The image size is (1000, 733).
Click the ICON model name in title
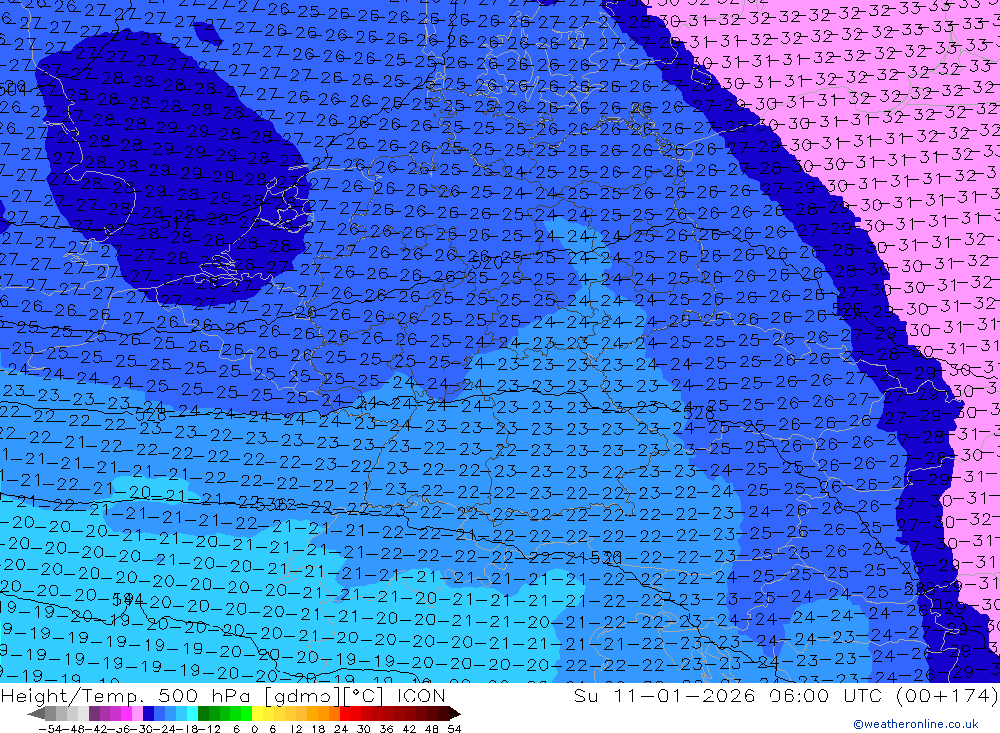(x=421, y=695)
